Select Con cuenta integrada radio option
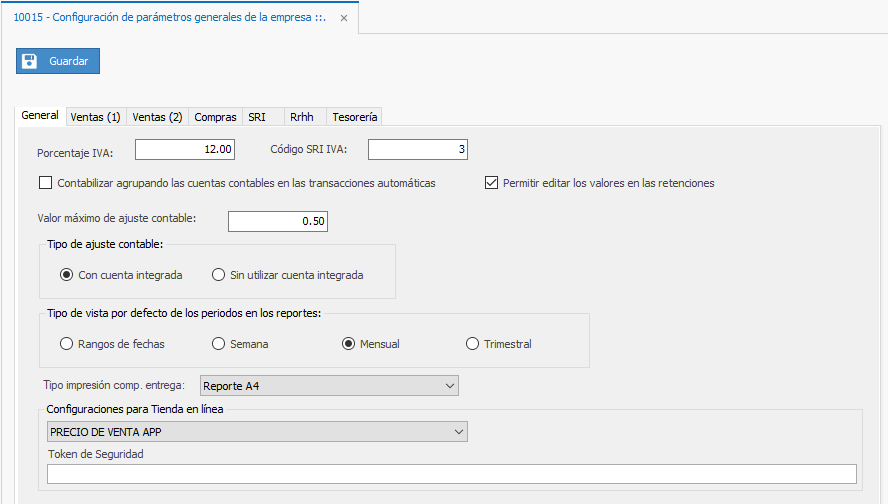The width and height of the screenshot is (888, 504). click(67, 275)
